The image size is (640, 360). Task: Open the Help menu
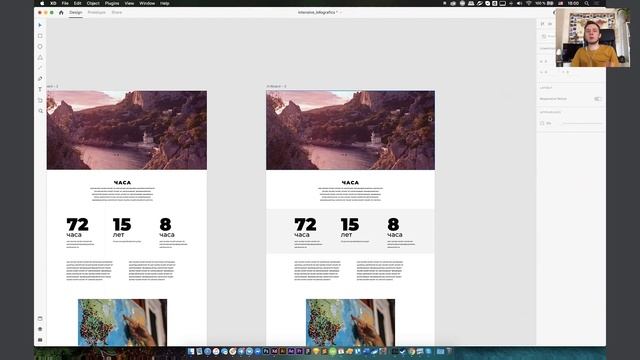(164, 3)
